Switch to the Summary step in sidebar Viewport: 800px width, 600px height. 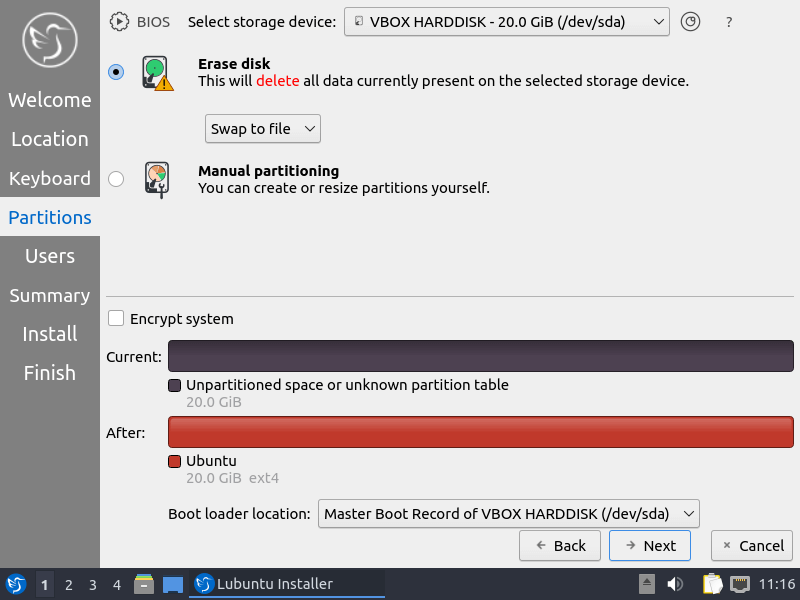(x=50, y=295)
